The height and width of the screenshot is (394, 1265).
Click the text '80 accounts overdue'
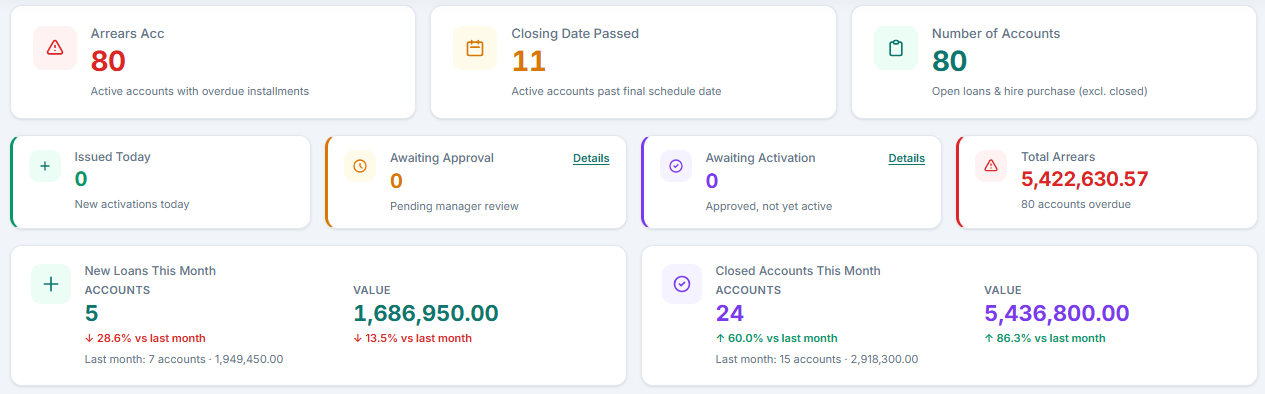(1076, 205)
